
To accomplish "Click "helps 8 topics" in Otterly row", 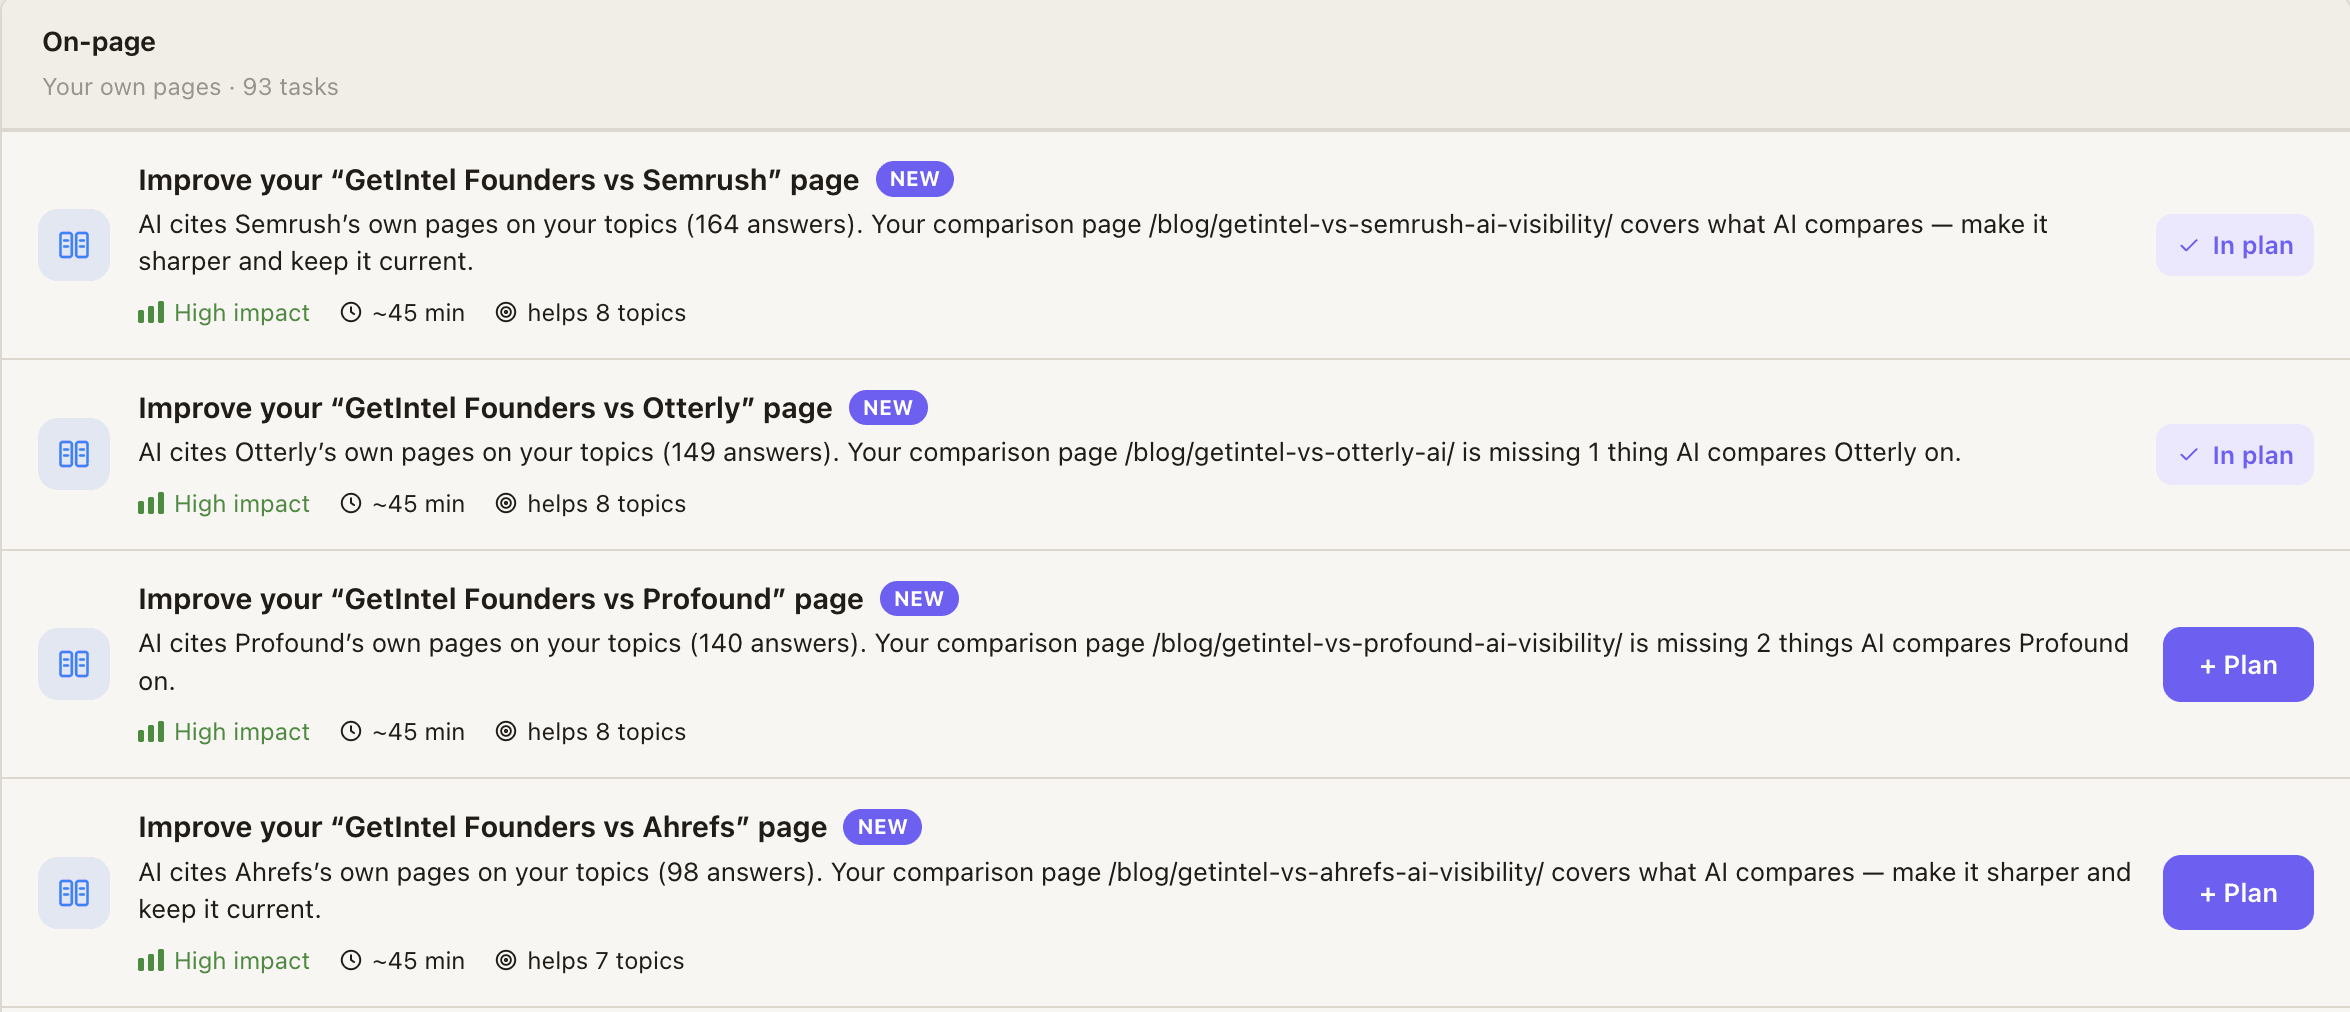I will coord(607,504).
